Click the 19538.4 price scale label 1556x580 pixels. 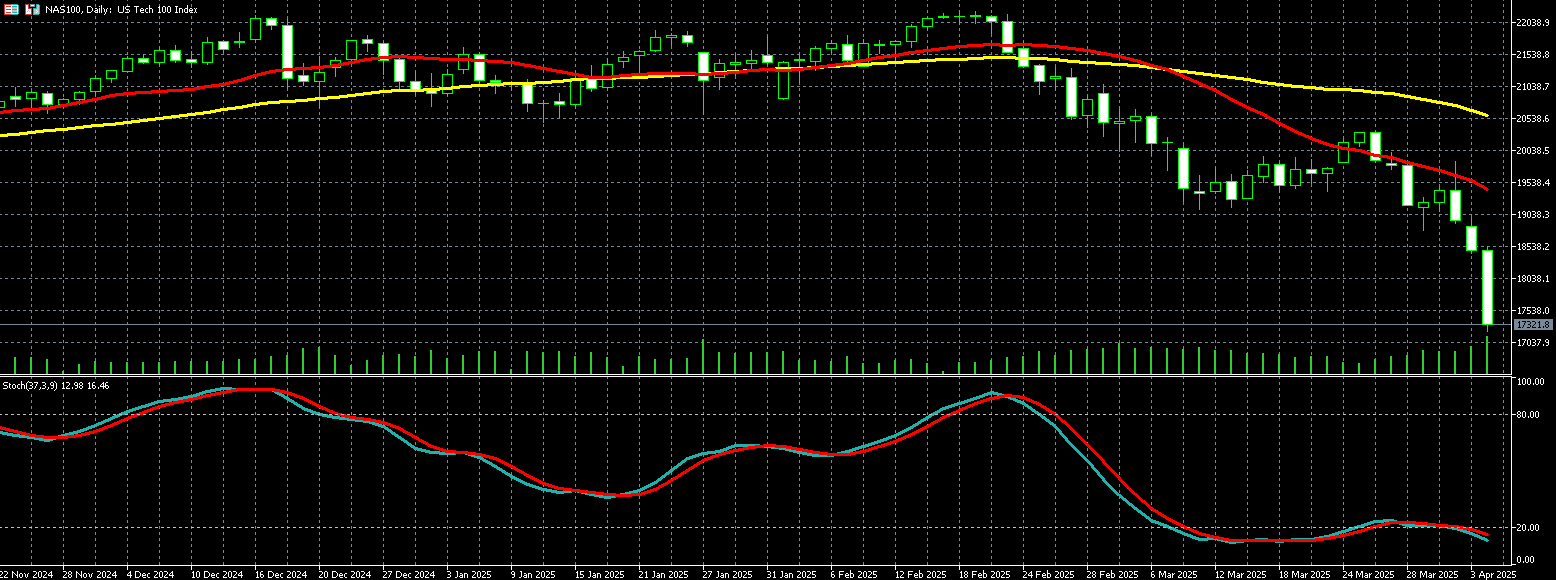[1532, 182]
